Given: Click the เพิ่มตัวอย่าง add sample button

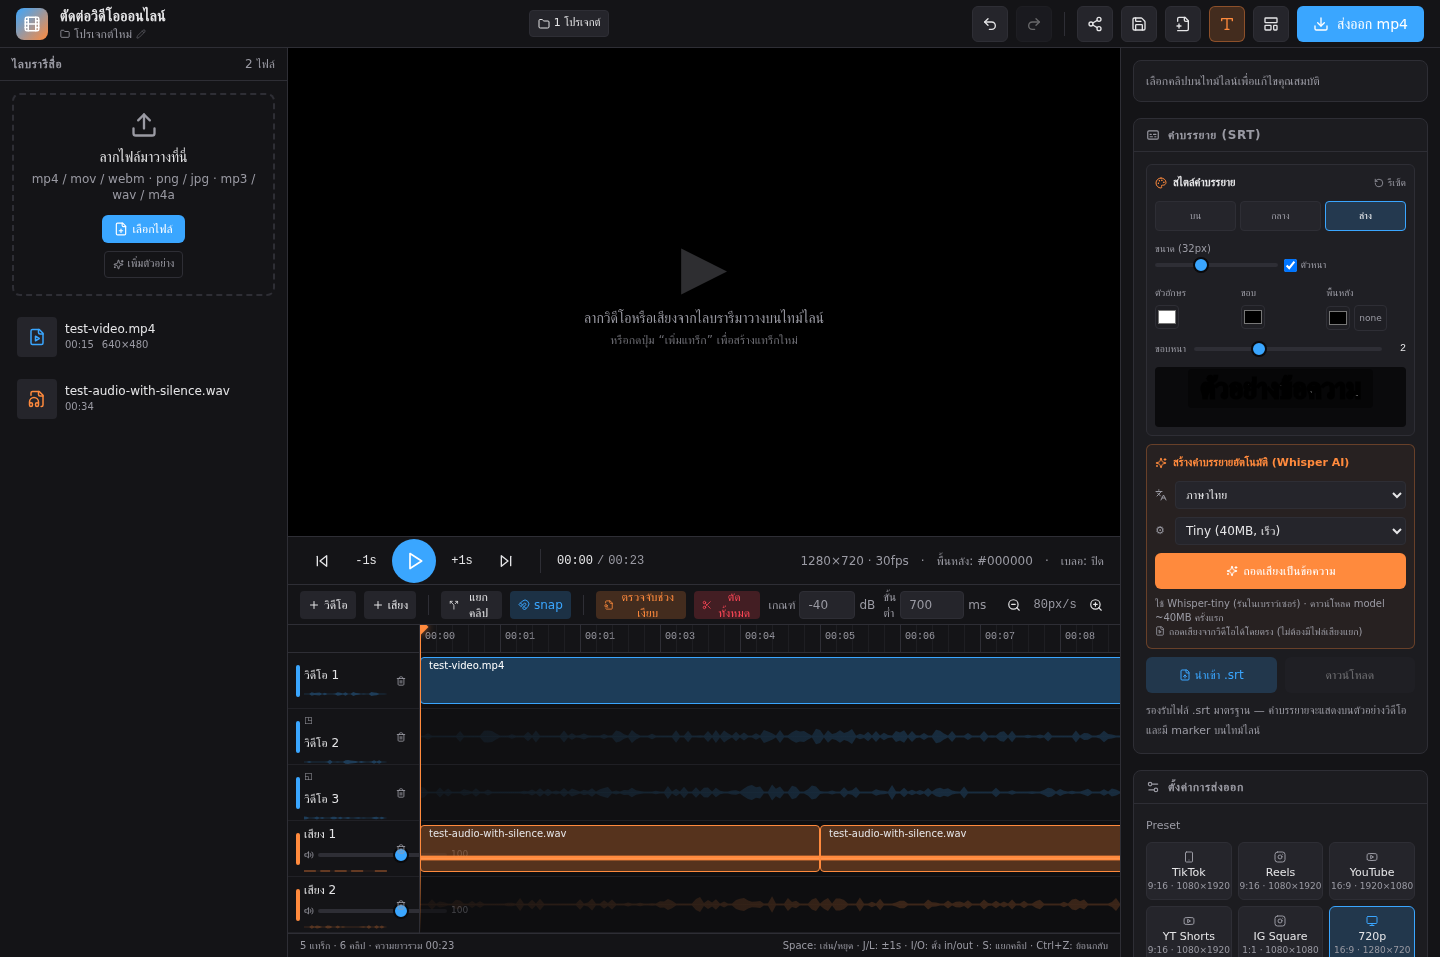Looking at the screenshot, I should coord(143,264).
